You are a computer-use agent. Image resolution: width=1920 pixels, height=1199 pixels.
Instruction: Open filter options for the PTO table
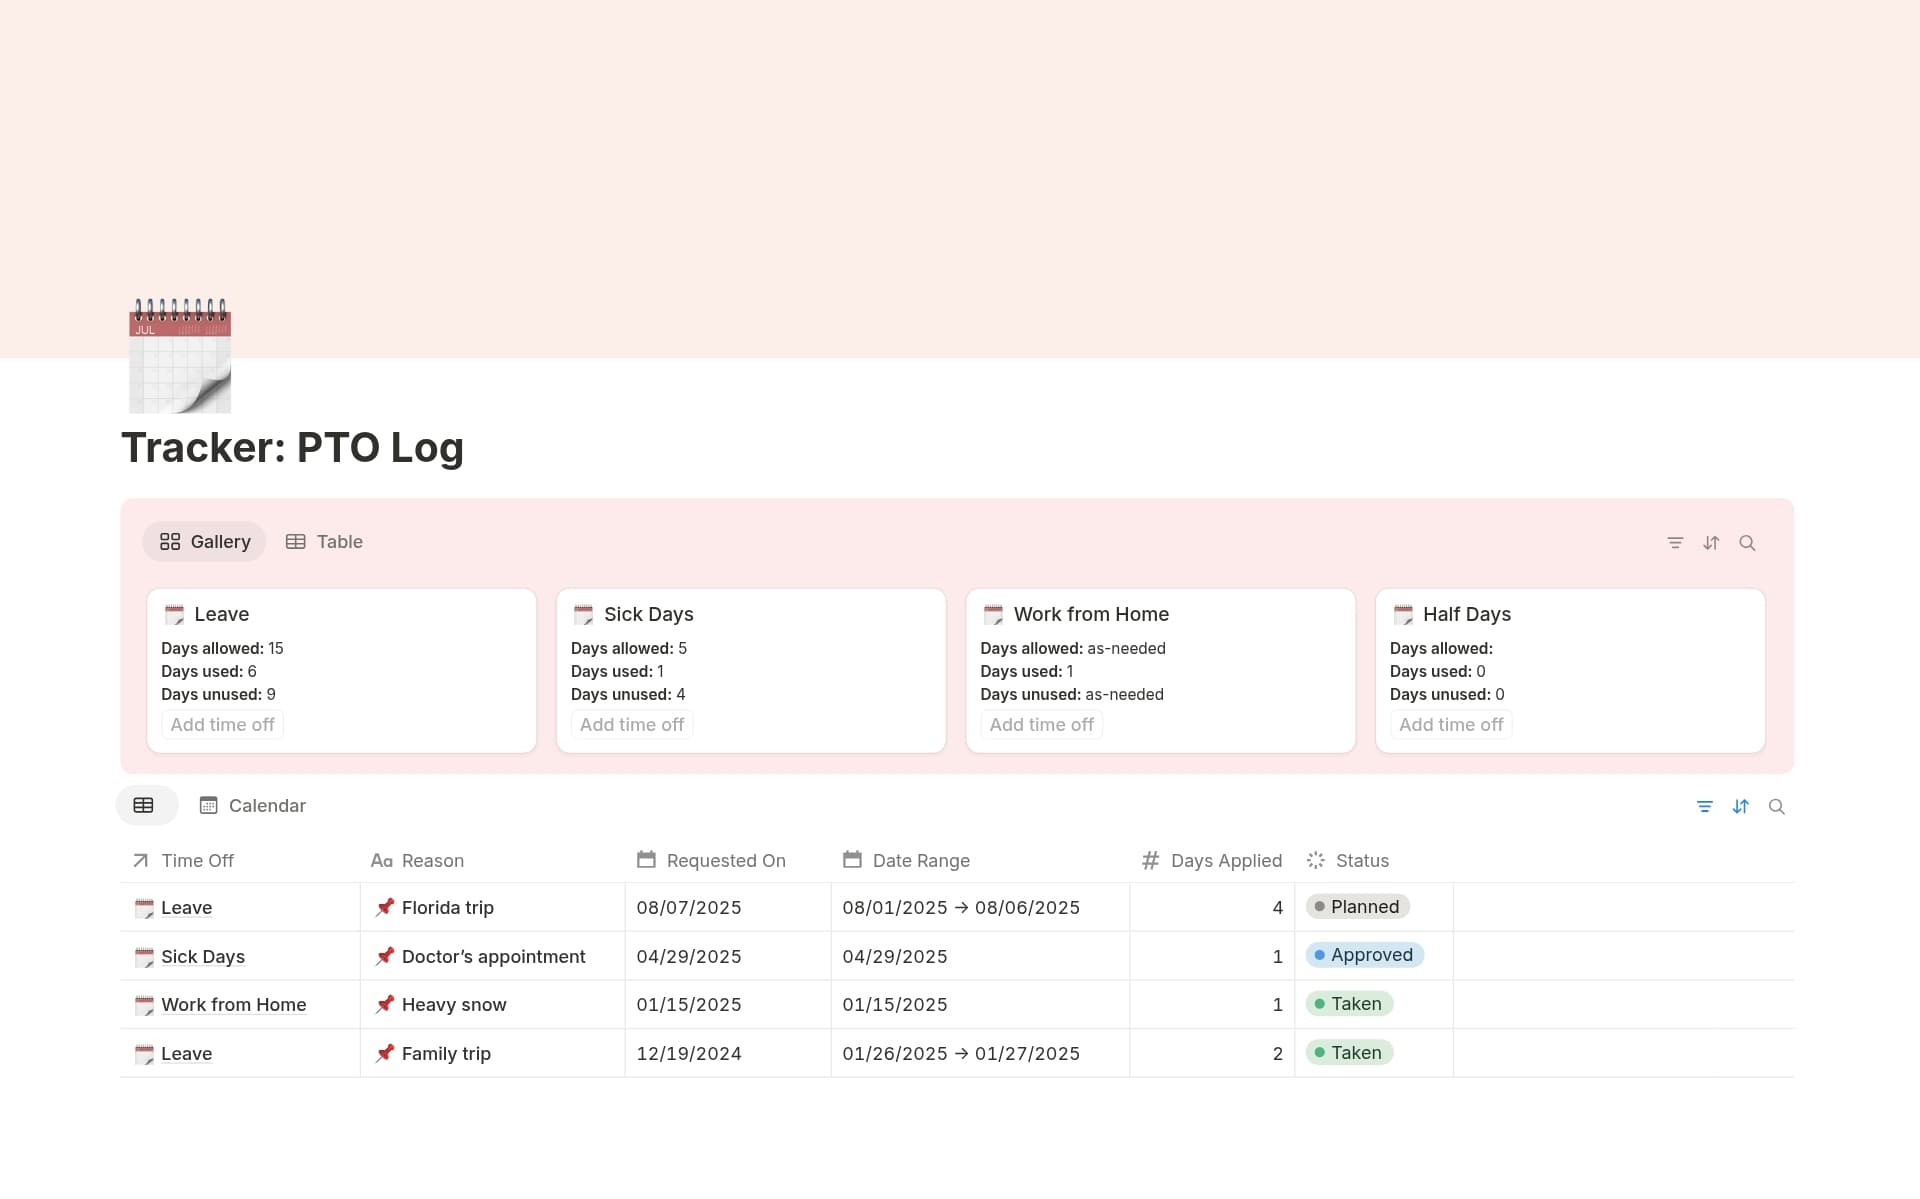(x=1705, y=806)
